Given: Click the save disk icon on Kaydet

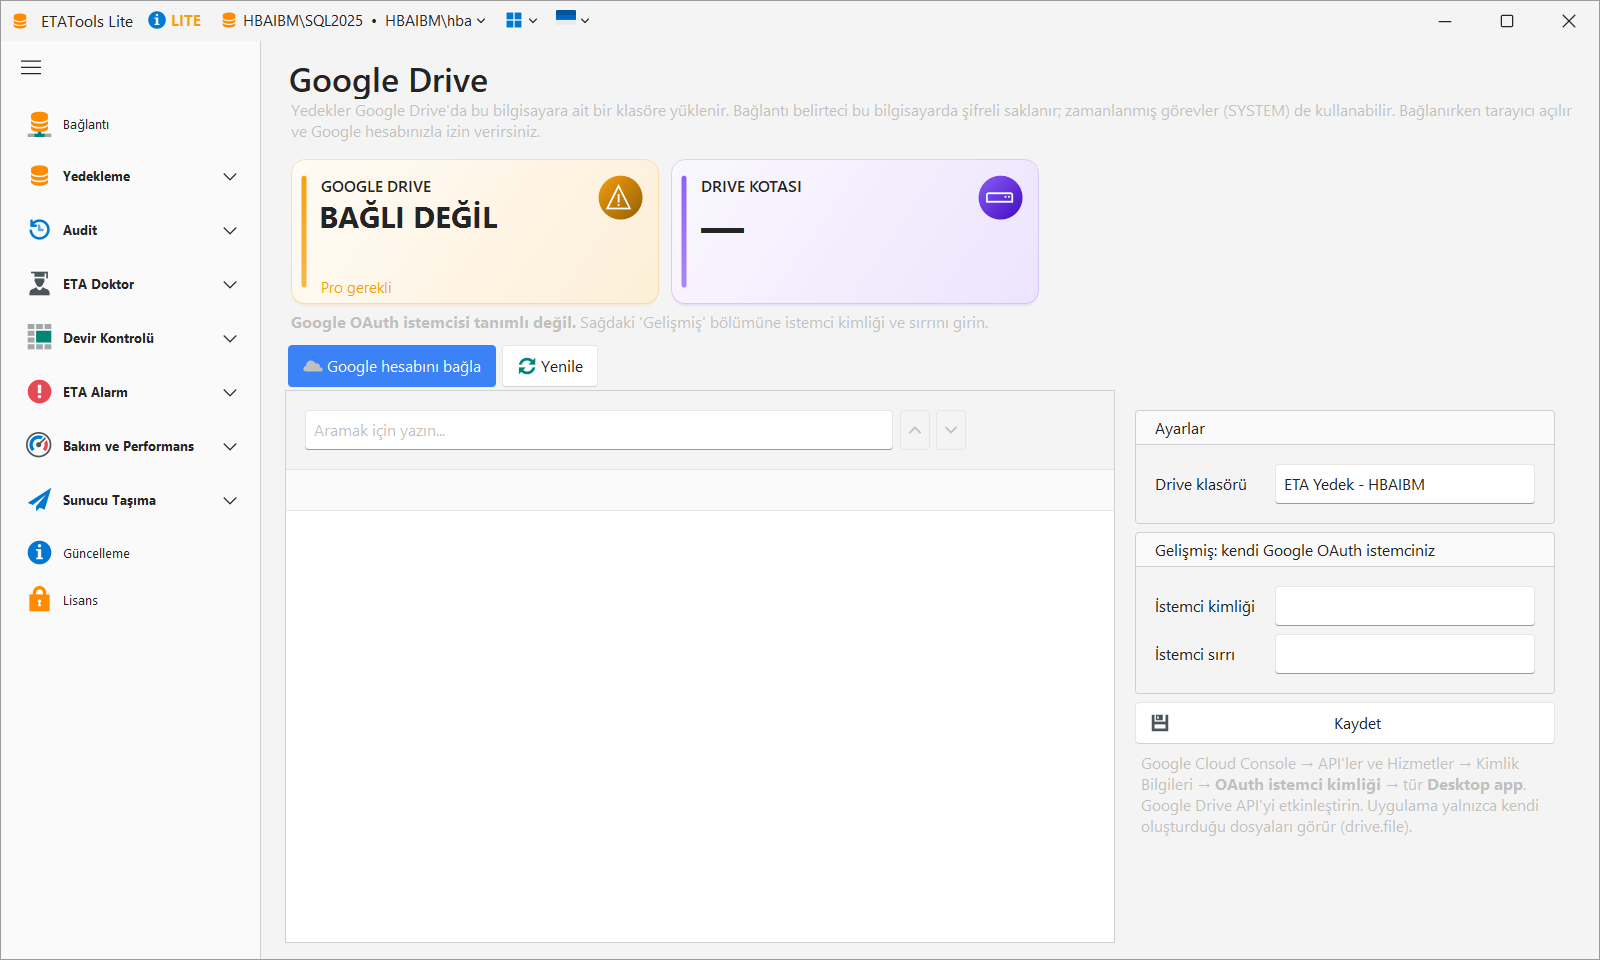Looking at the screenshot, I should click(x=1160, y=723).
